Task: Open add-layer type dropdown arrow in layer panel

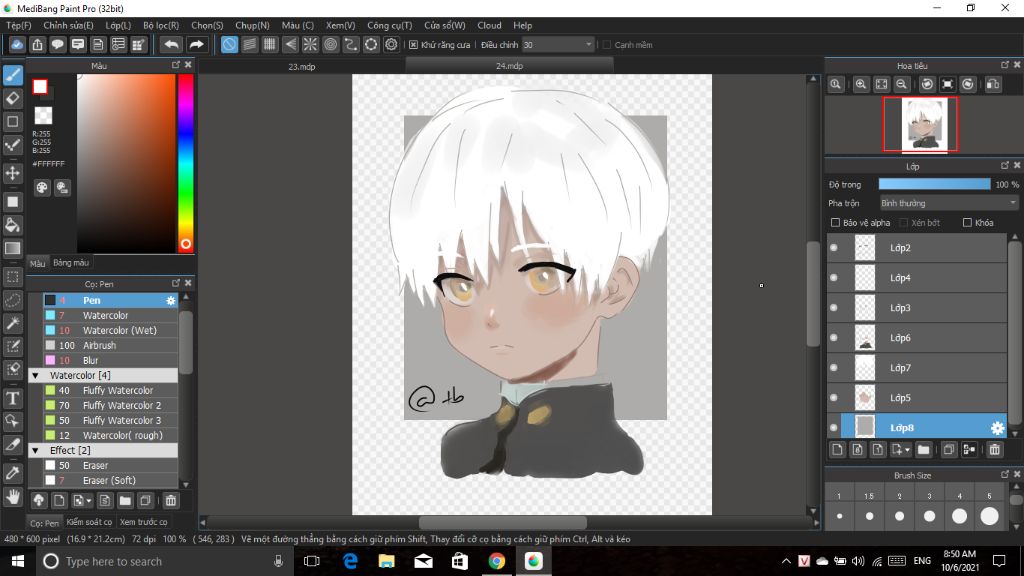Action: [x=907, y=450]
